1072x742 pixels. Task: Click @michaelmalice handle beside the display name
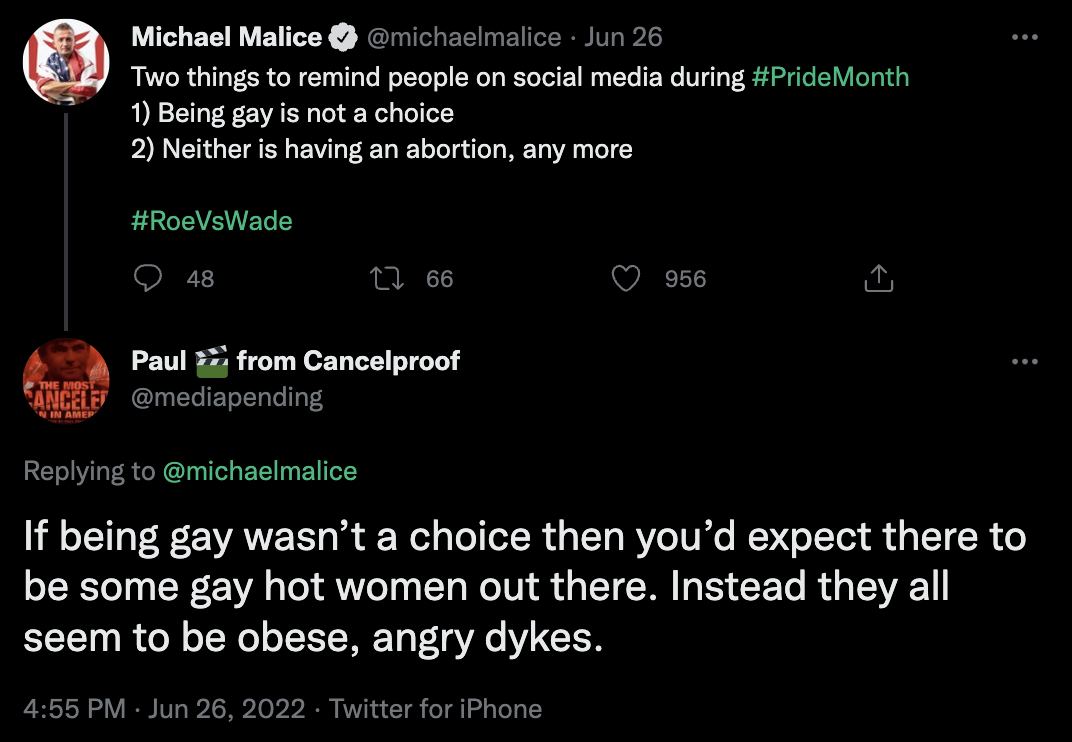(x=464, y=38)
